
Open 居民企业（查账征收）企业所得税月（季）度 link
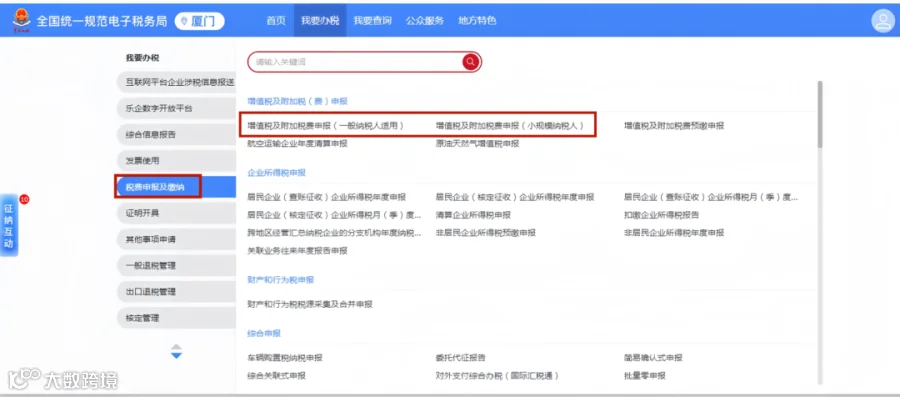coord(711,197)
